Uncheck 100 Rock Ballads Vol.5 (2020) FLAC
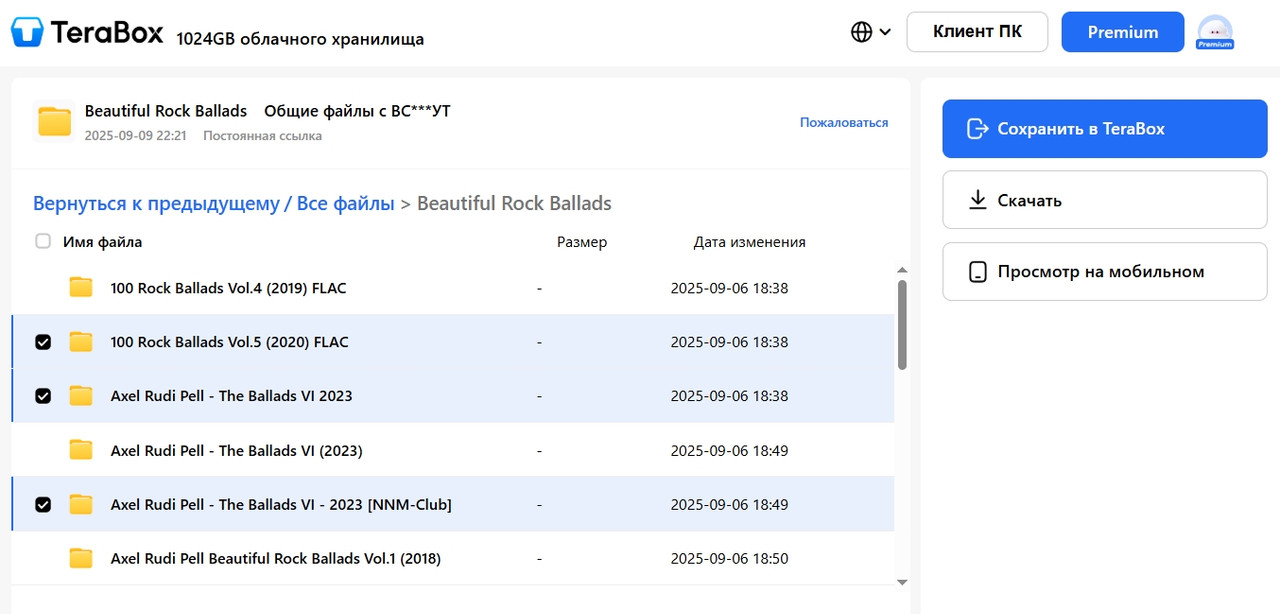The width and height of the screenshot is (1280, 614). 43,342
